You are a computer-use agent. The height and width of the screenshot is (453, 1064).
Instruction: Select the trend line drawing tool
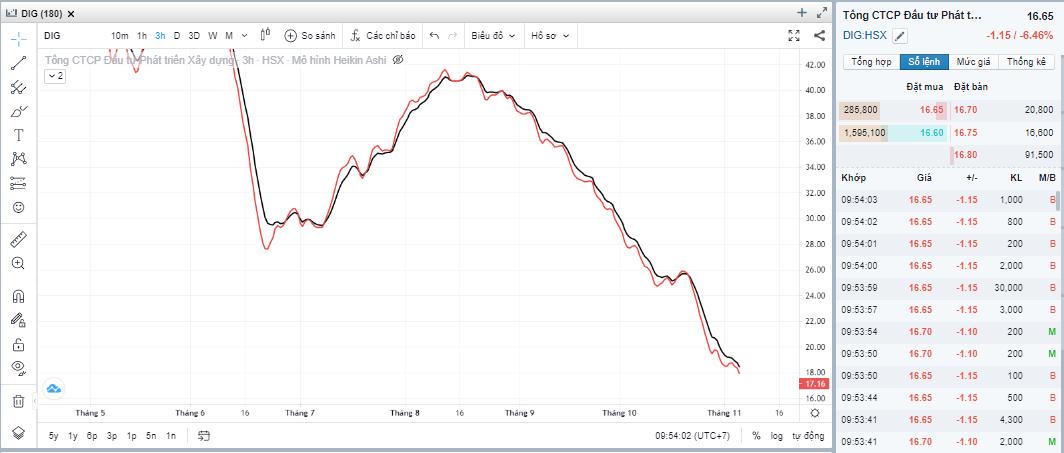click(x=18, y=63)
